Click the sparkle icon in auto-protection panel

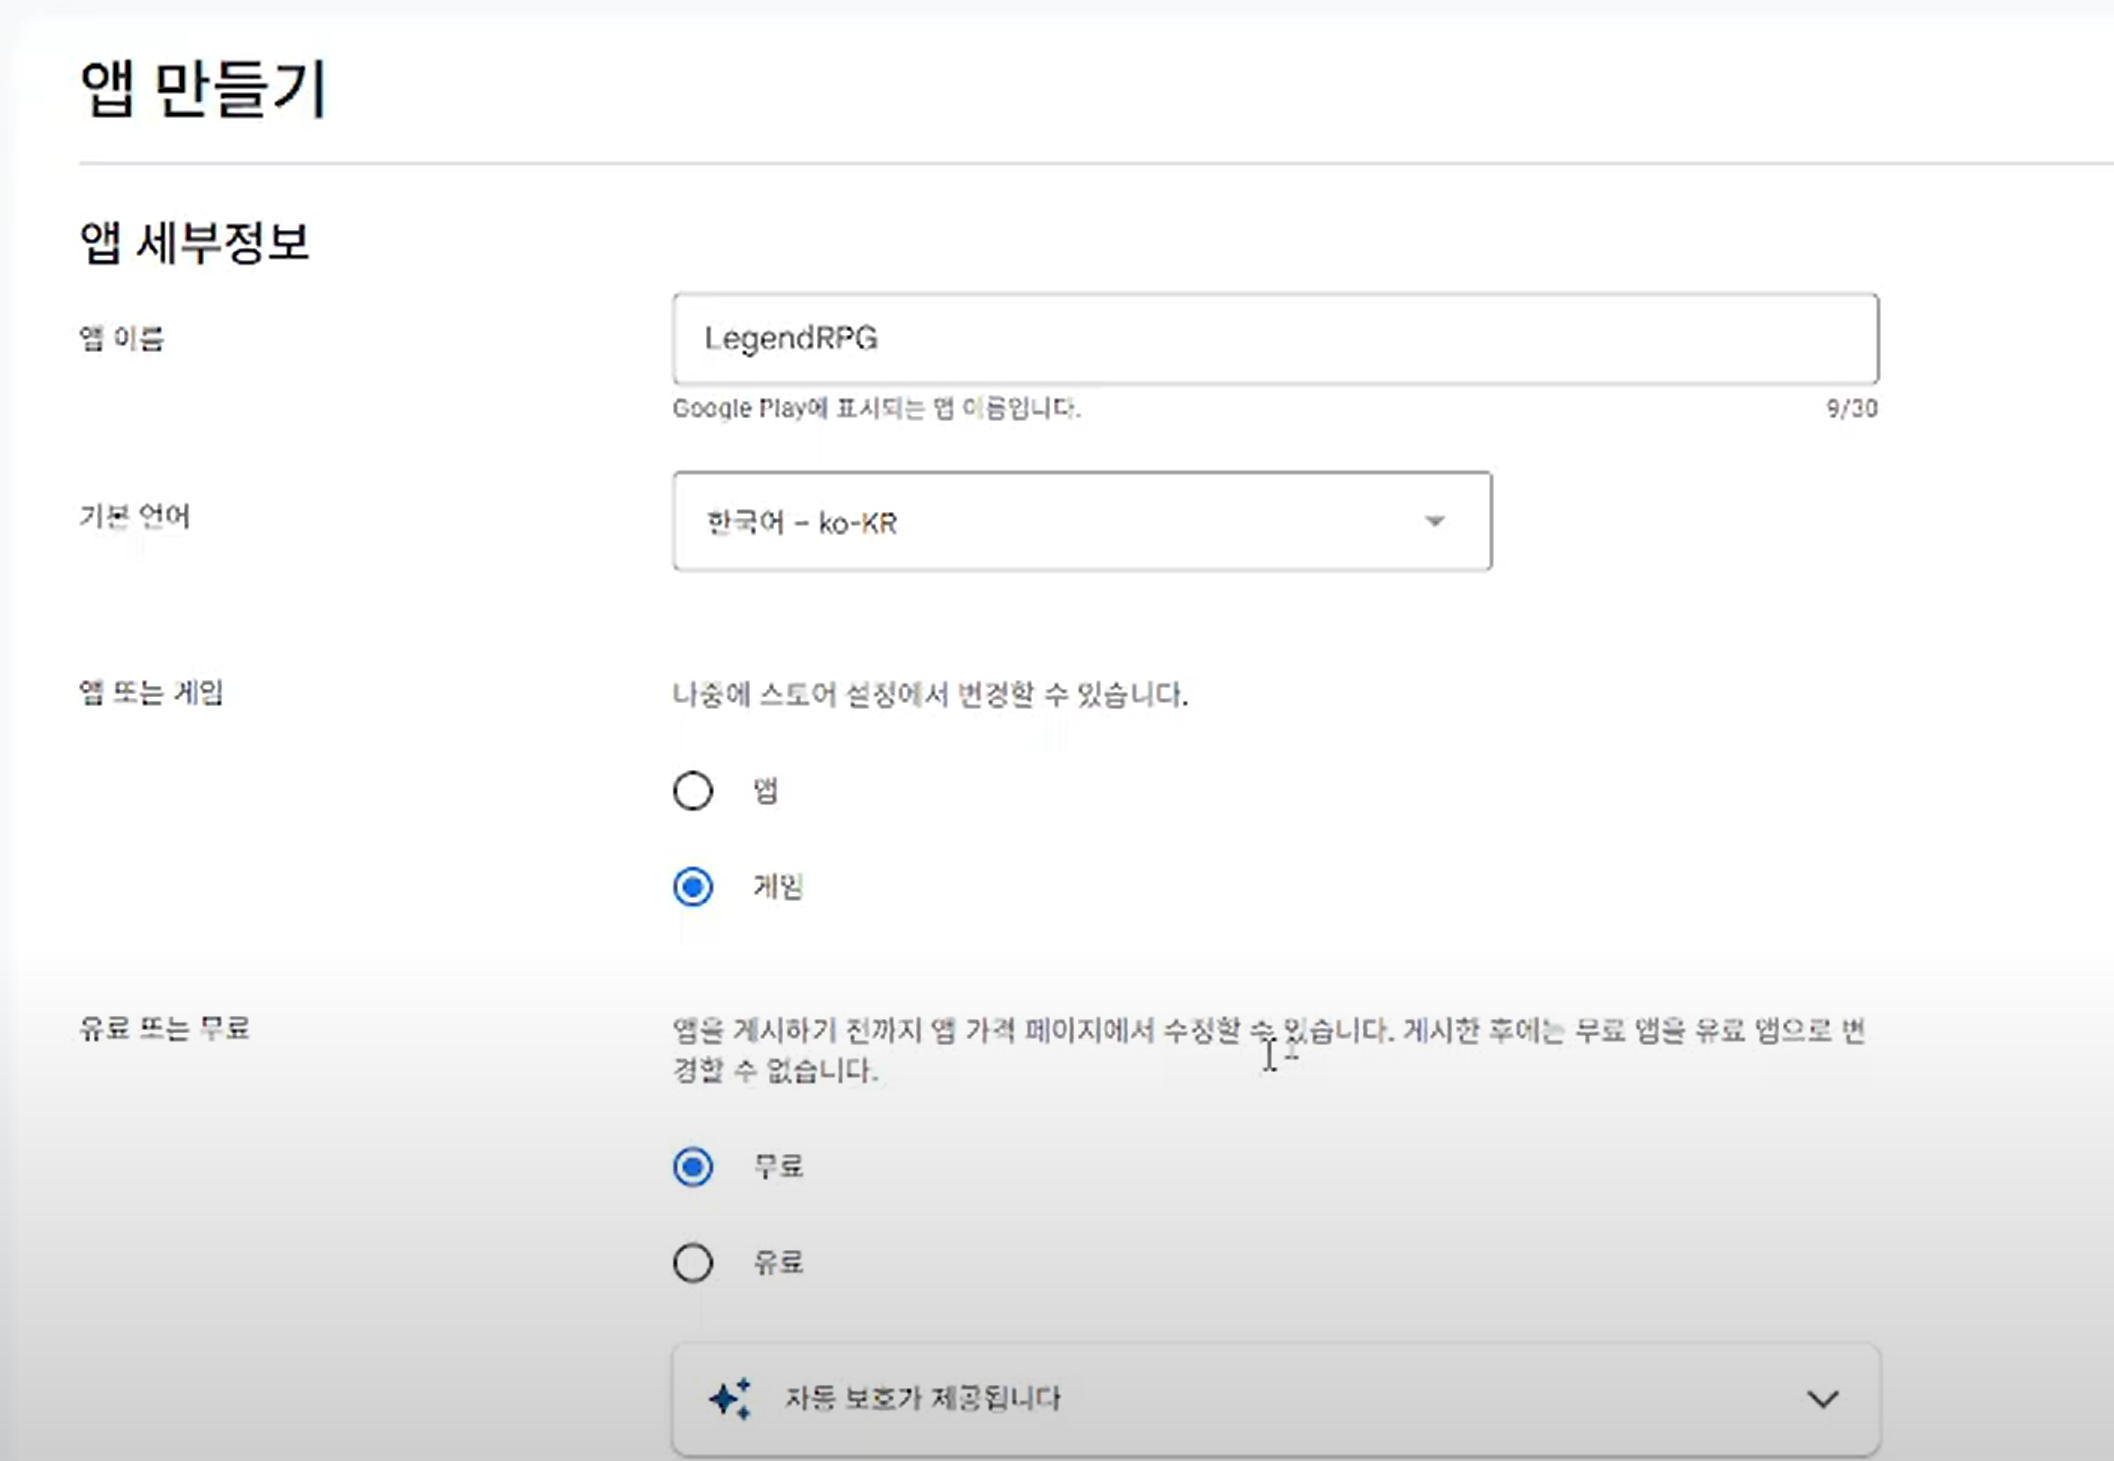click(x=731, y=1398)
